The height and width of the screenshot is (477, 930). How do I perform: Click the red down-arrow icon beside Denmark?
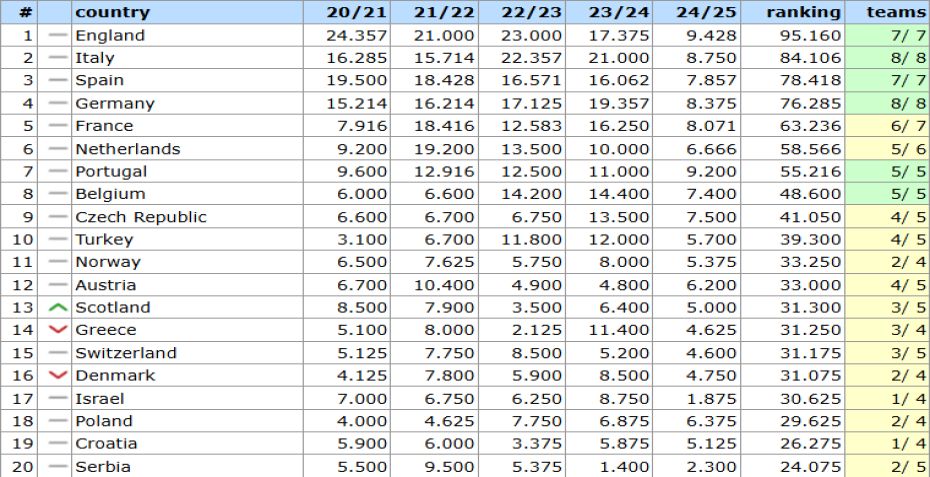point(58,376)
